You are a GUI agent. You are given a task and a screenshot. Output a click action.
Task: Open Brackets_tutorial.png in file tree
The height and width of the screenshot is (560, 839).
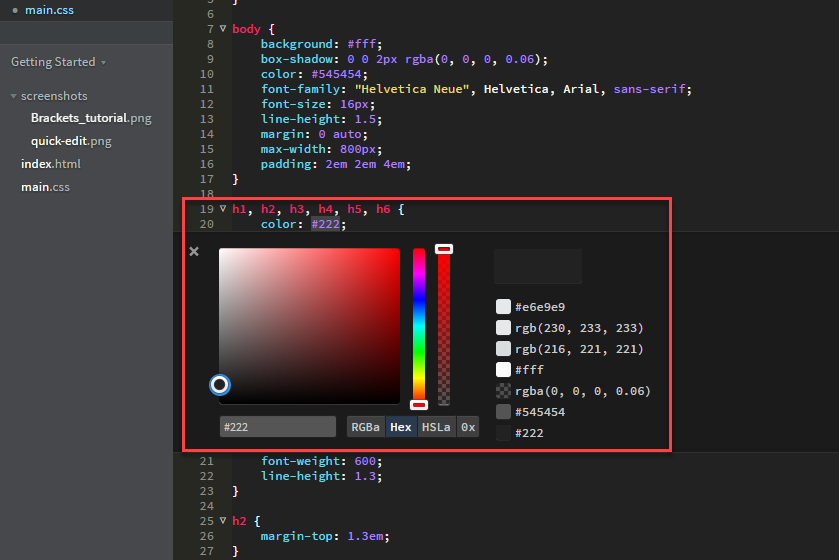point(91,118)
